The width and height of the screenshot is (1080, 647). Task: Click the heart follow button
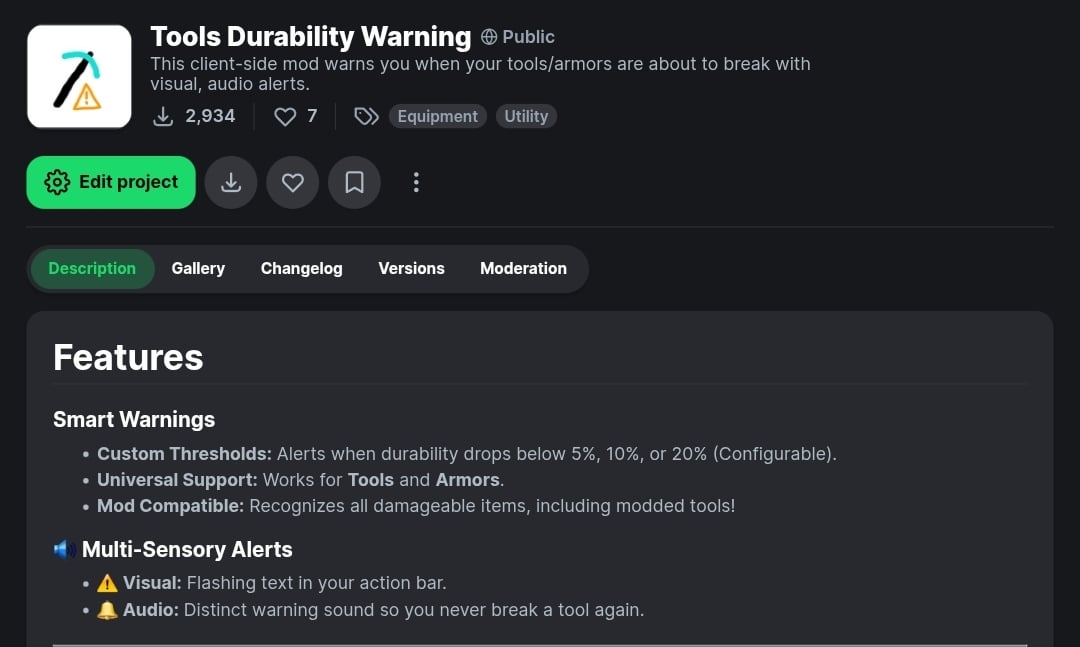coord(293,182)
